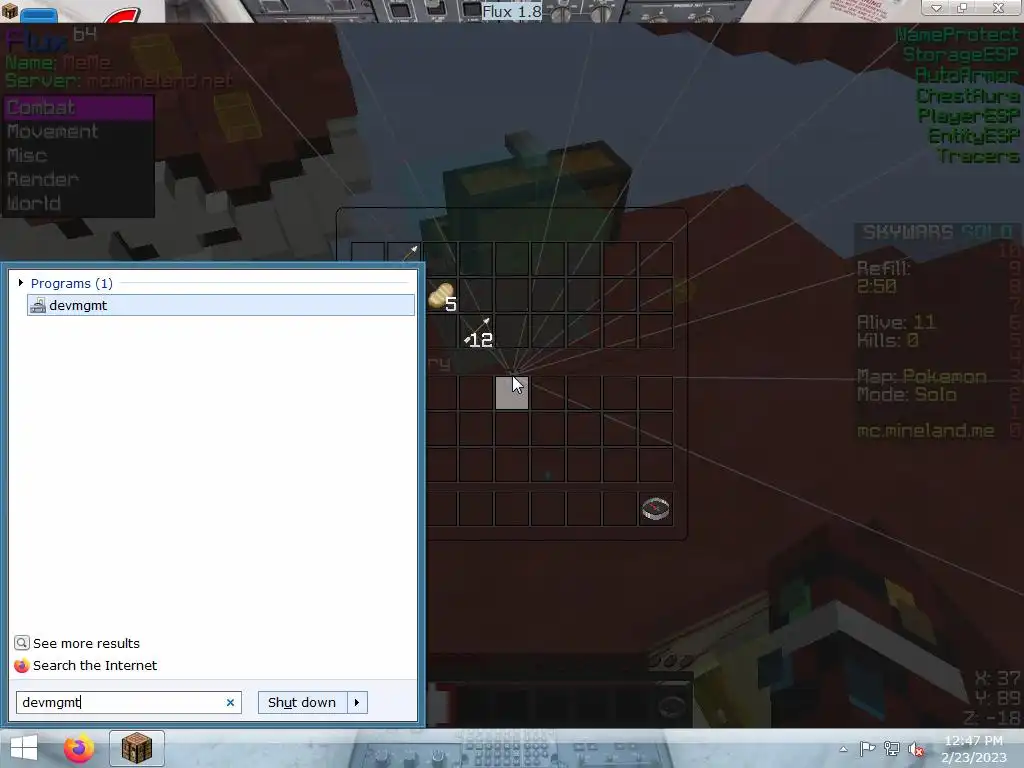
Task: Click the 'Alive: 11' scoreboard line
Action: coord(896,322)
